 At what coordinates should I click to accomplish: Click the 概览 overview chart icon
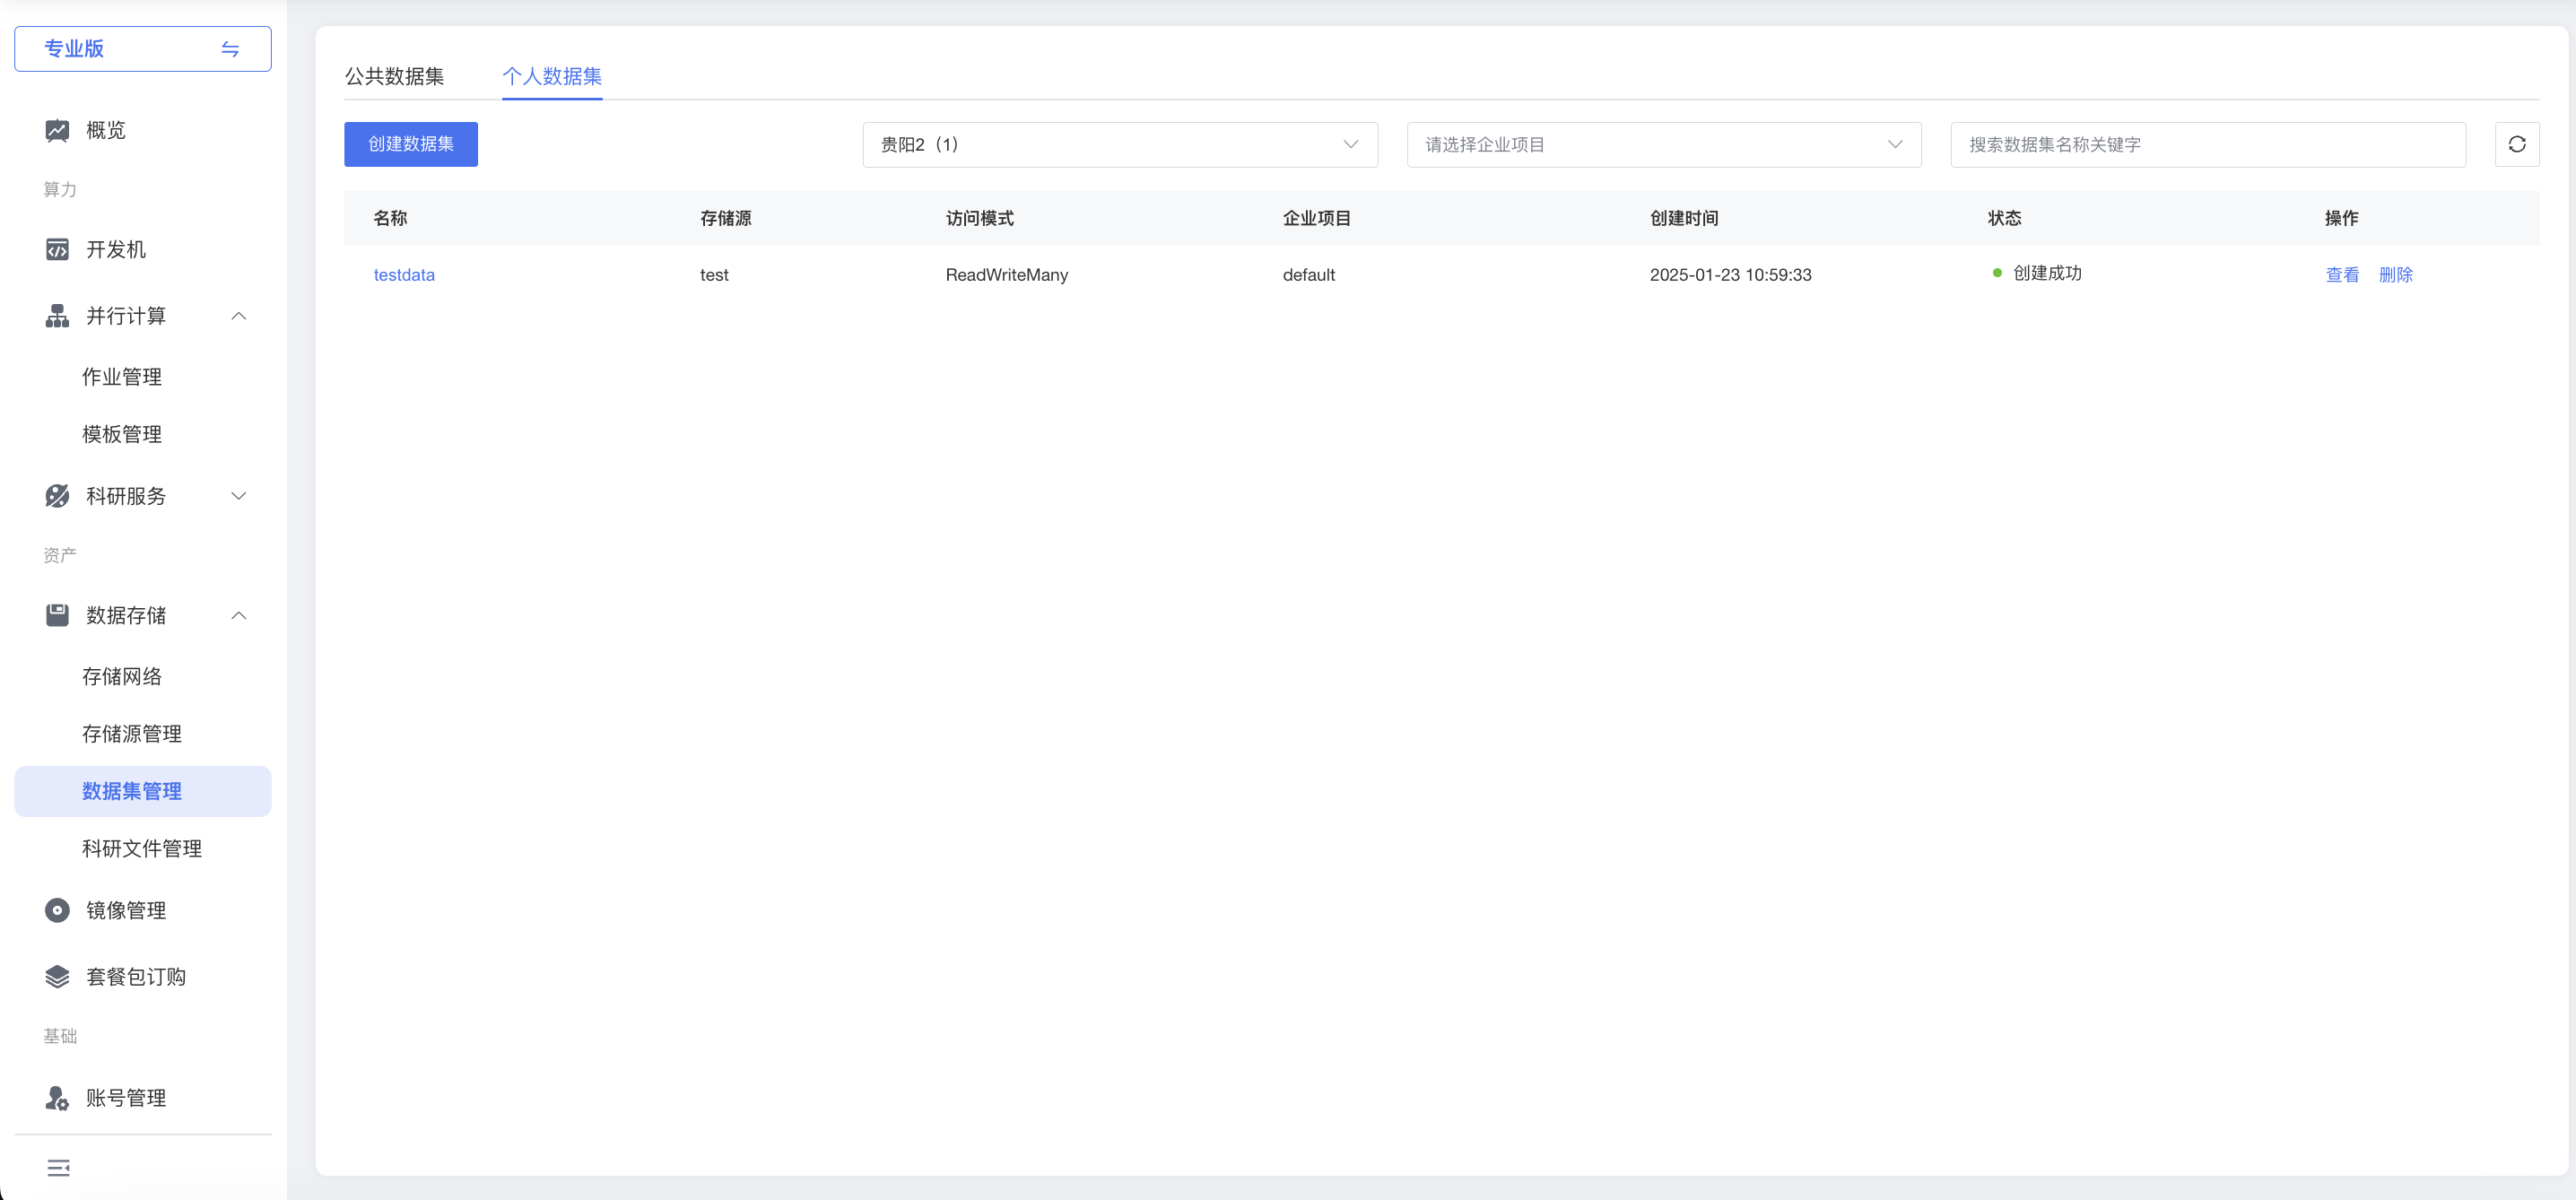[57, 131]
